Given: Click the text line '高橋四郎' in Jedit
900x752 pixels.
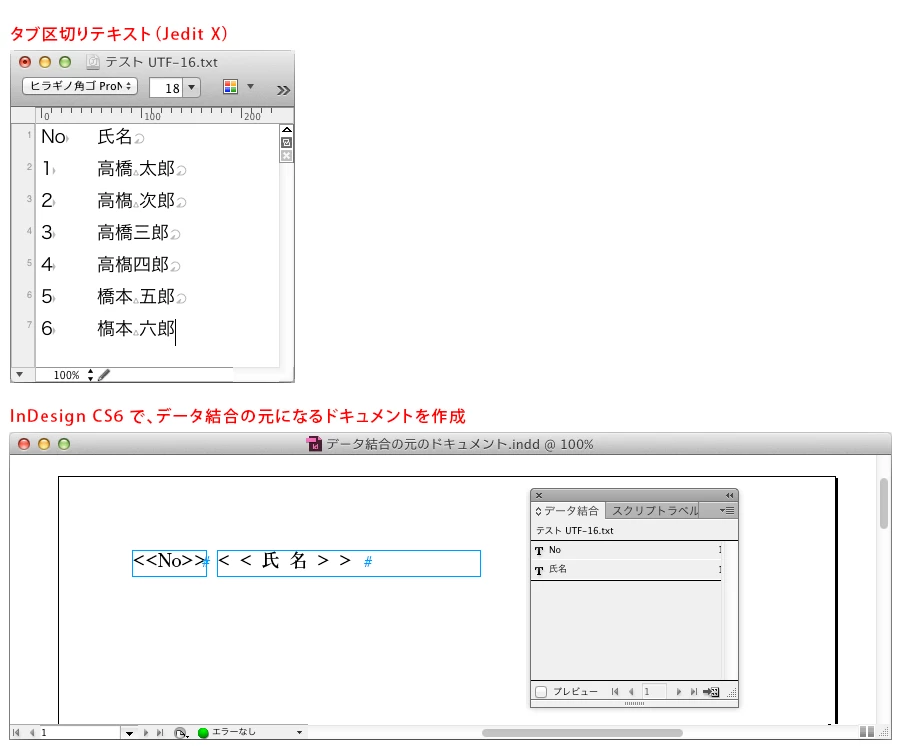Looking at the screenshot, I should coord(133,265).
